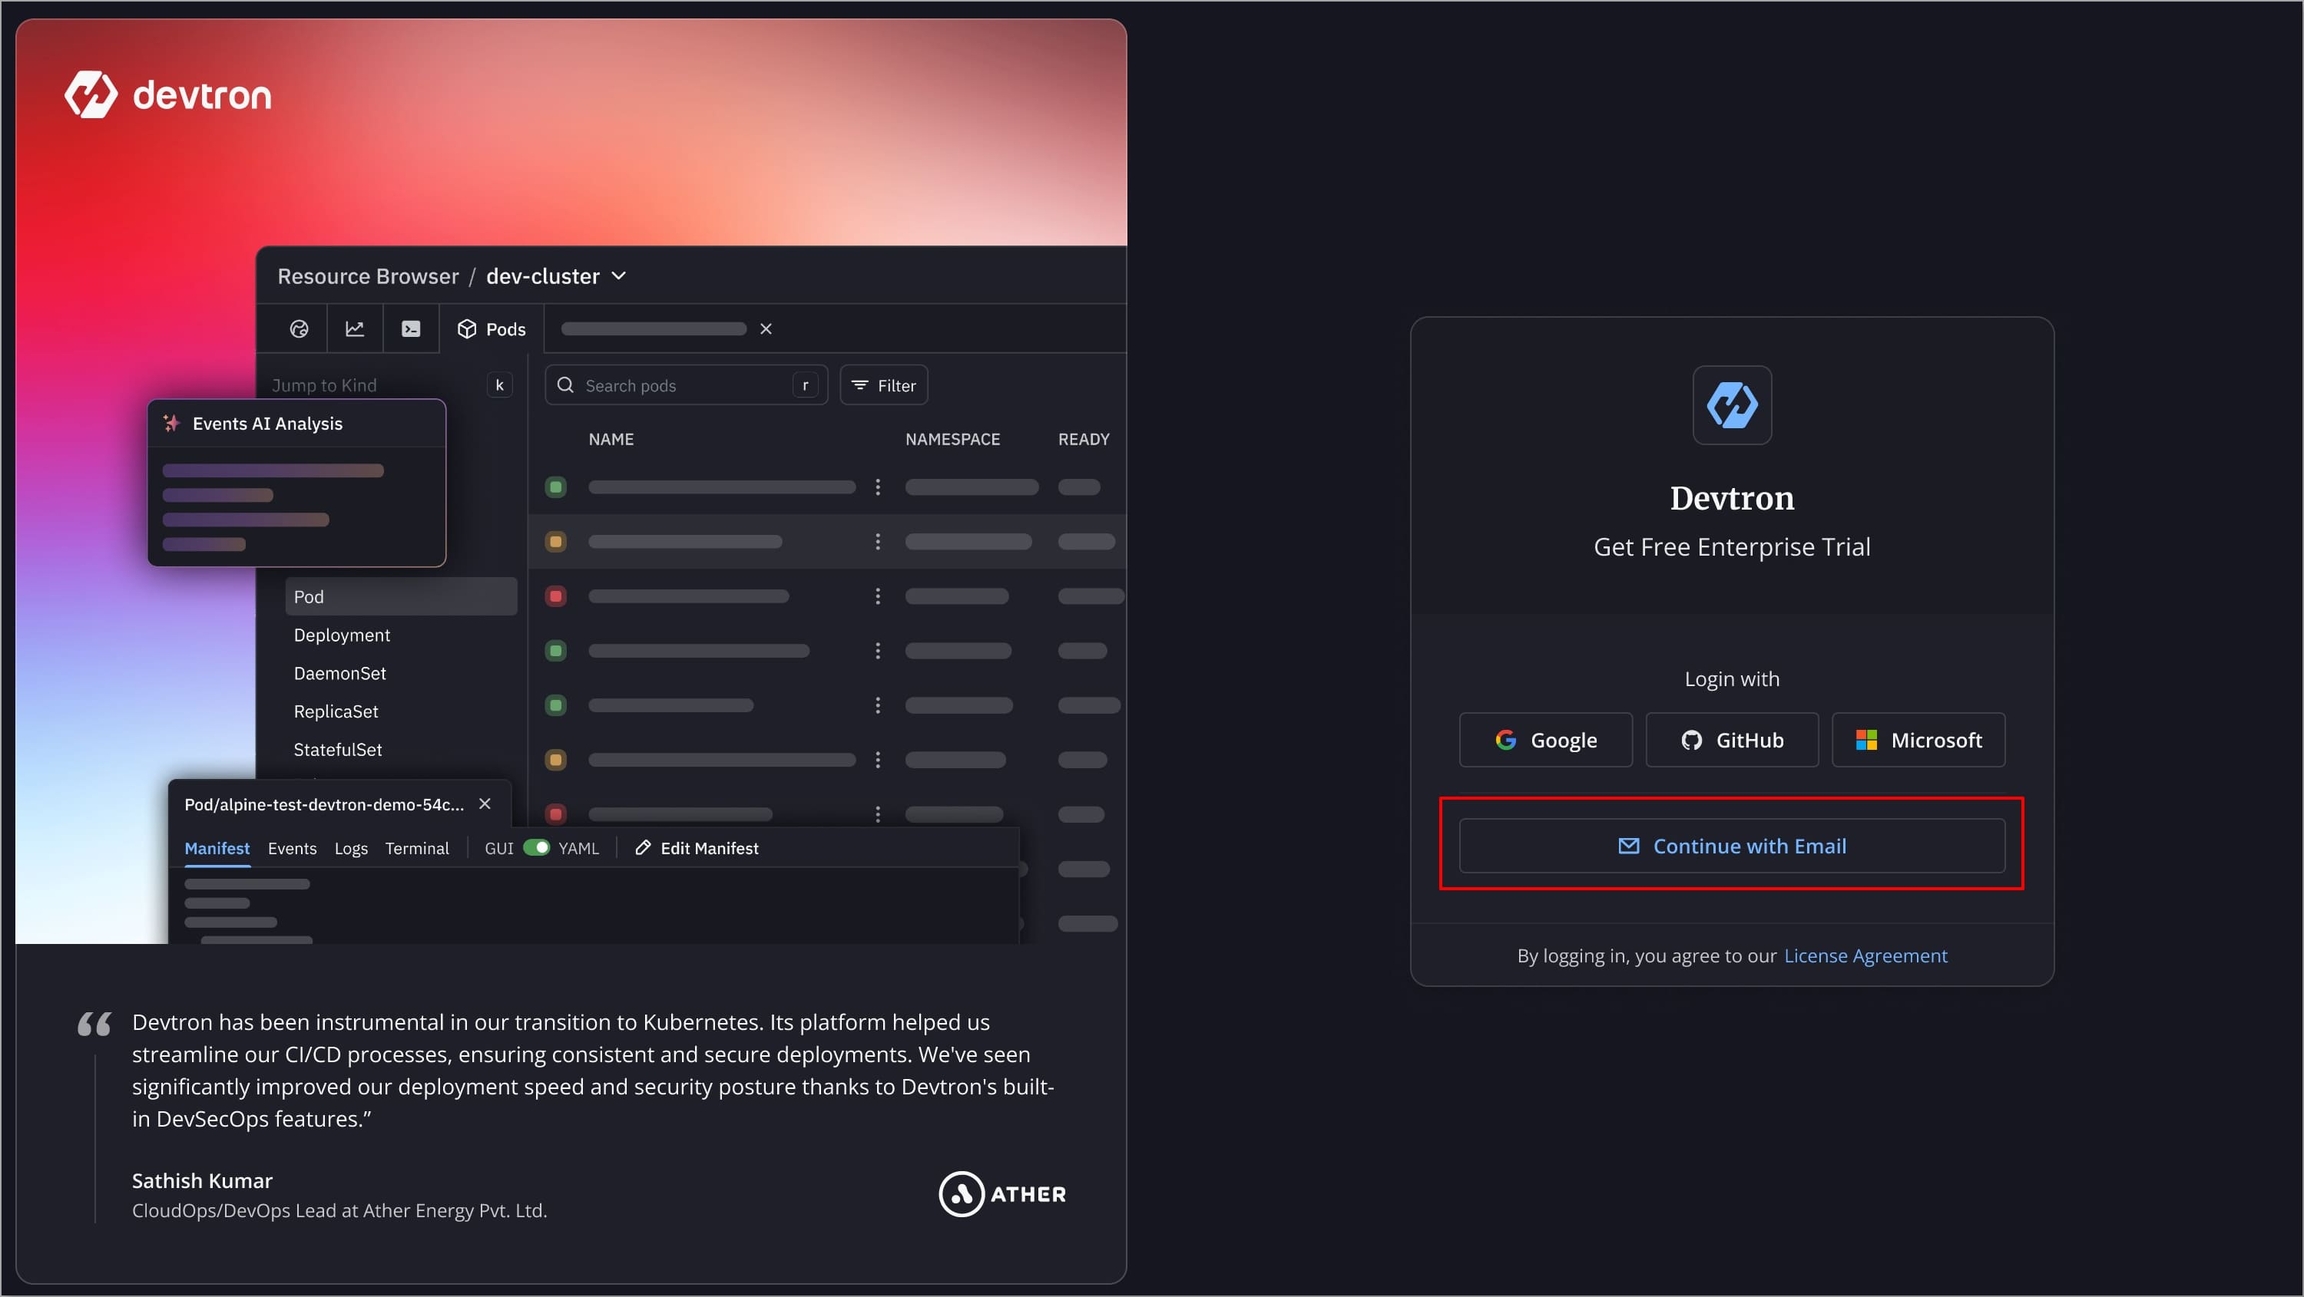2304x1297 pixels.
Task: Toggle the GUI/YAML switch
Action: (537, 847)
